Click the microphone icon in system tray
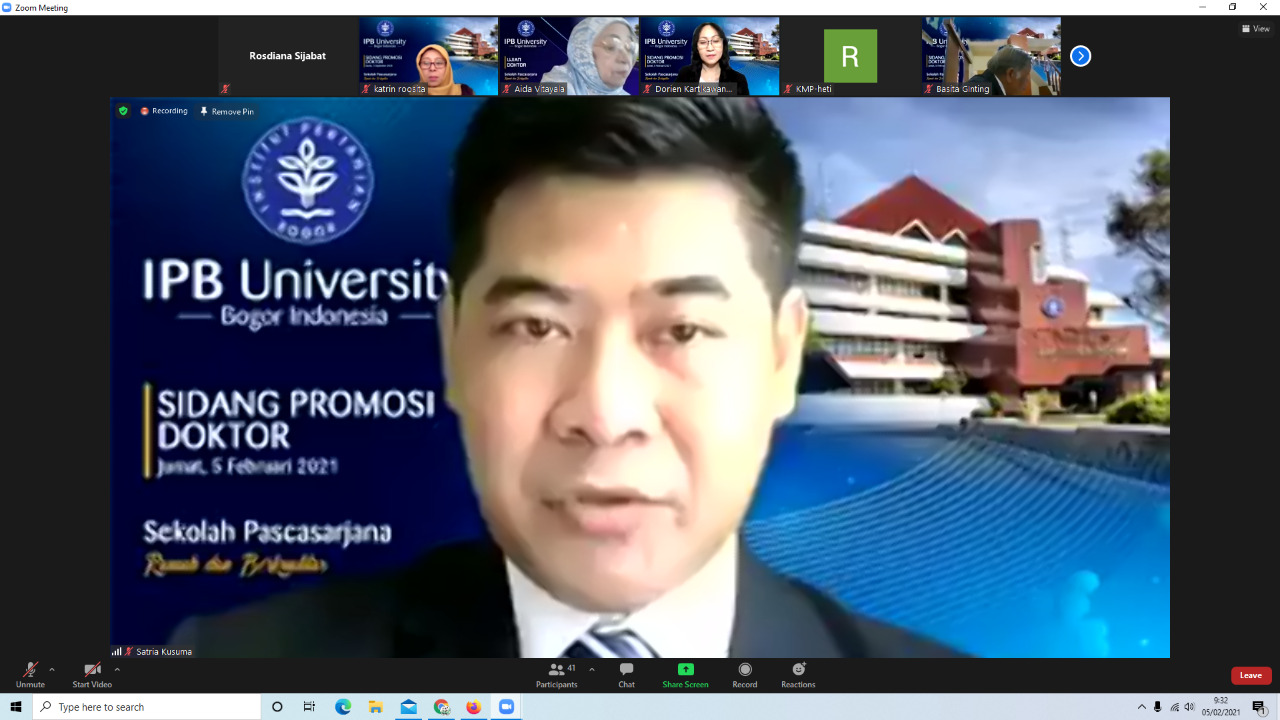 coord(1158,707)
